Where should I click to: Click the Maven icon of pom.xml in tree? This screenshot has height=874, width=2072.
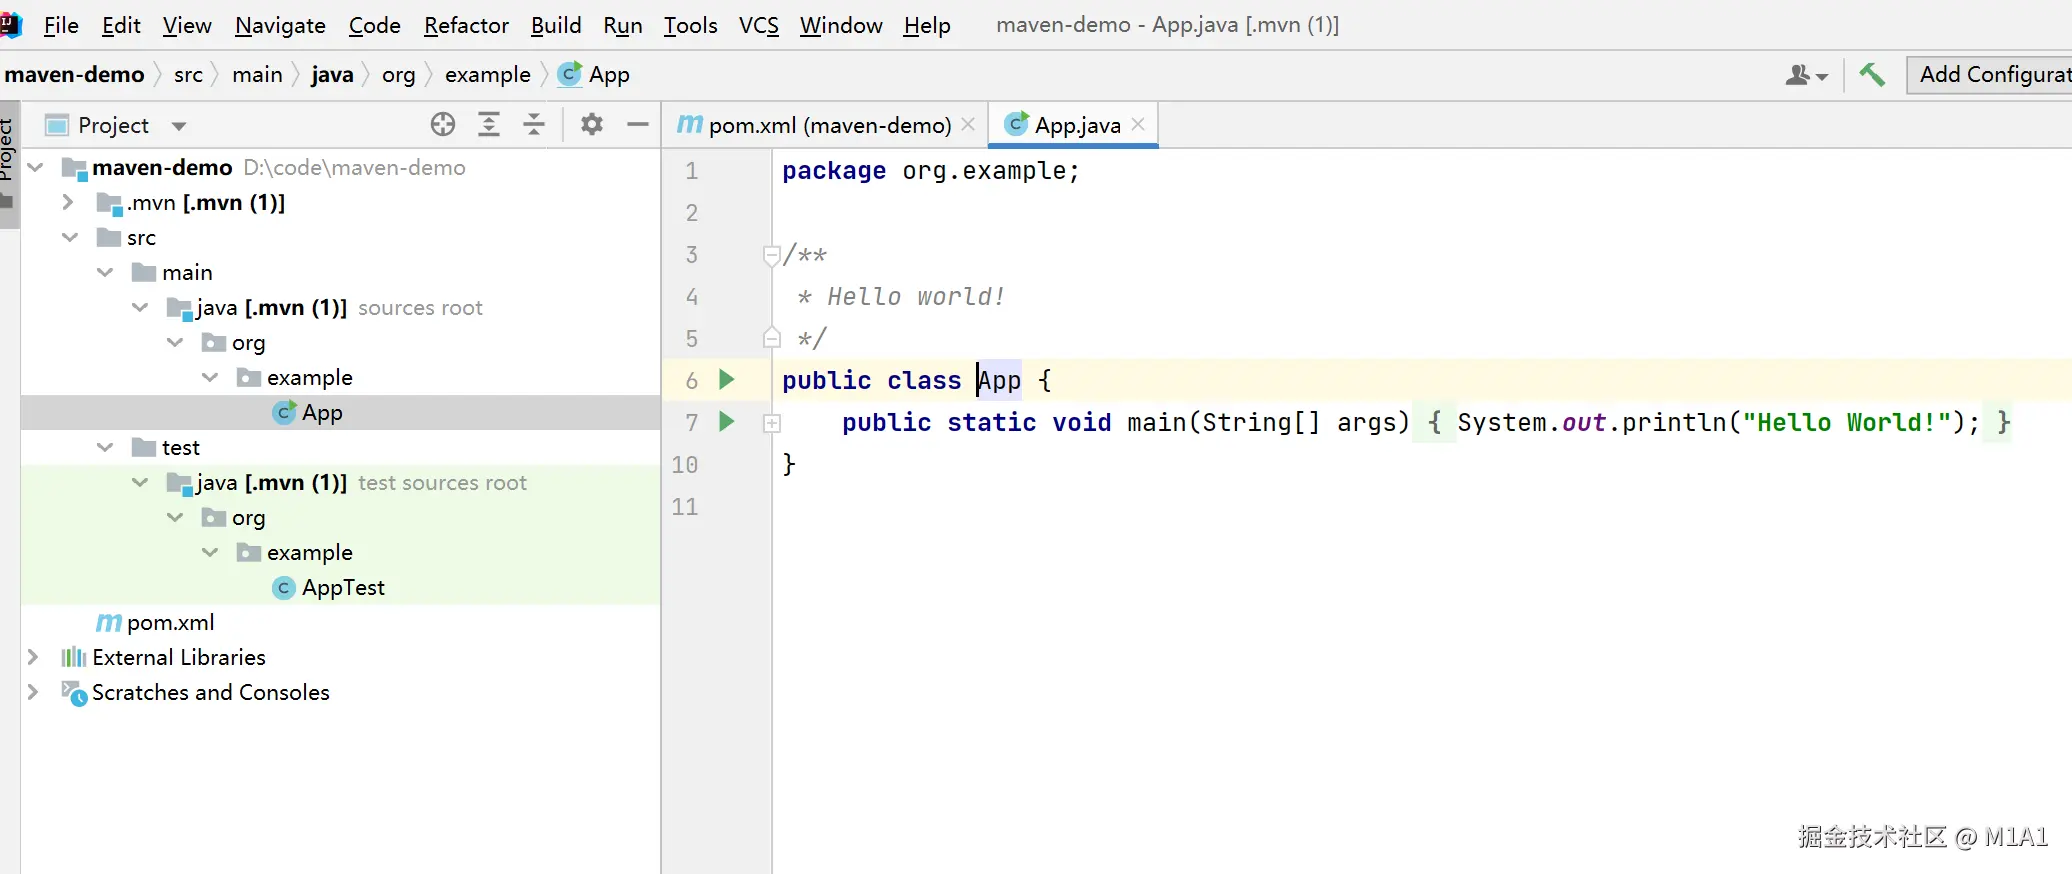pyautogui.click(x=109, y=622)
